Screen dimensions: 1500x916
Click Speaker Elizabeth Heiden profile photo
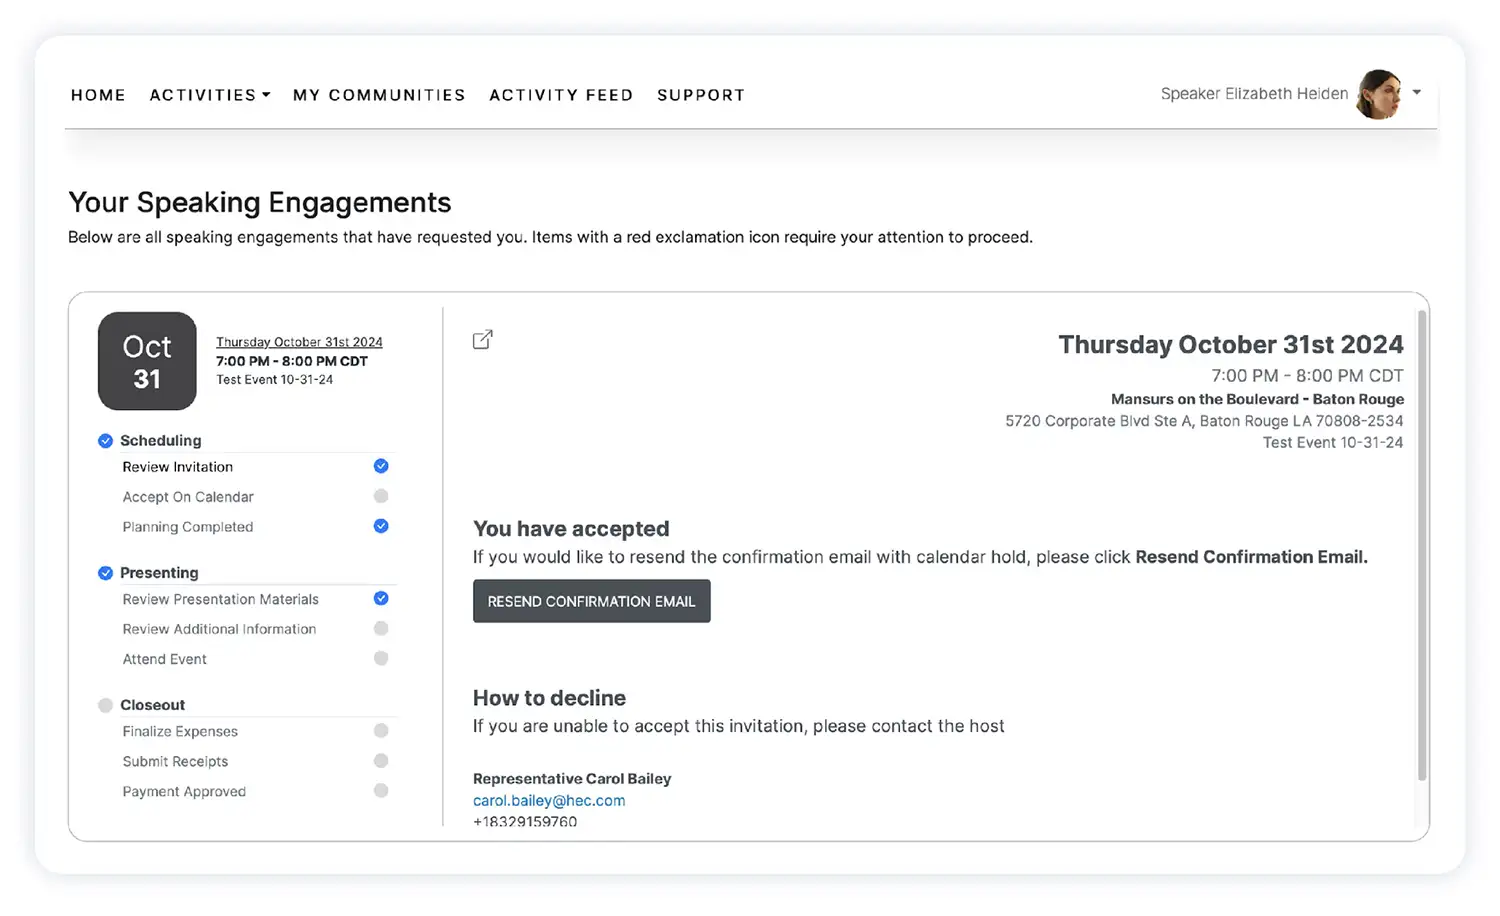click(1380, 94)
